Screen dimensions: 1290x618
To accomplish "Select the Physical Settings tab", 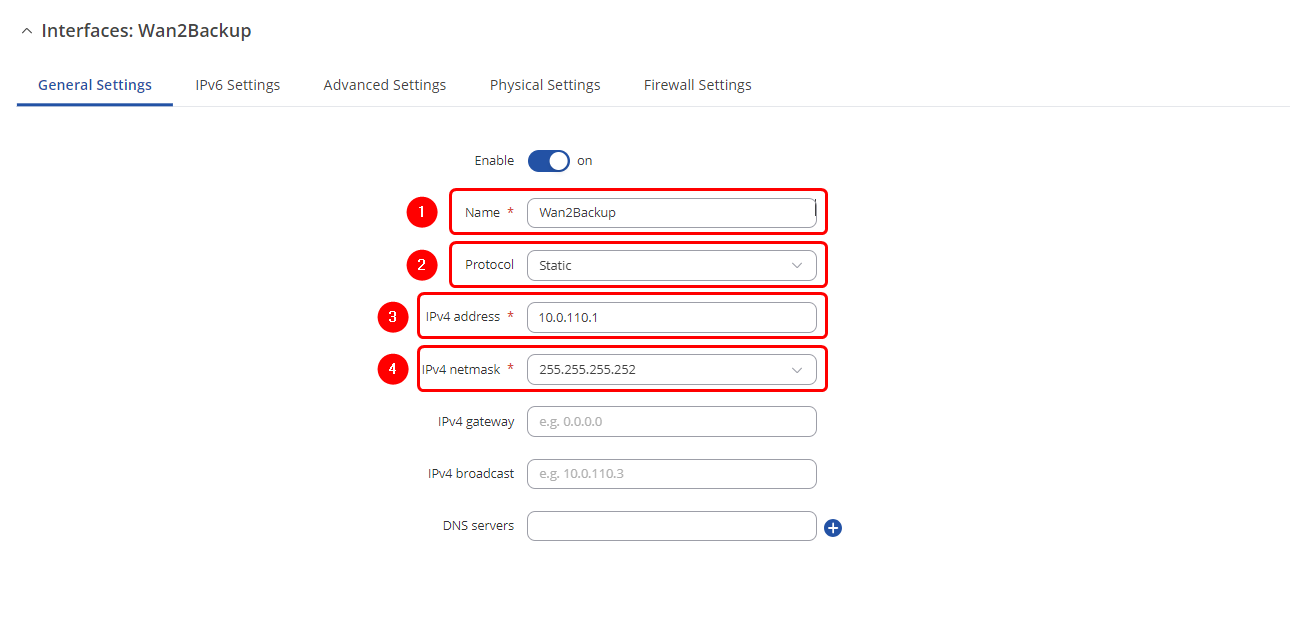I will (x=545, y=85).
